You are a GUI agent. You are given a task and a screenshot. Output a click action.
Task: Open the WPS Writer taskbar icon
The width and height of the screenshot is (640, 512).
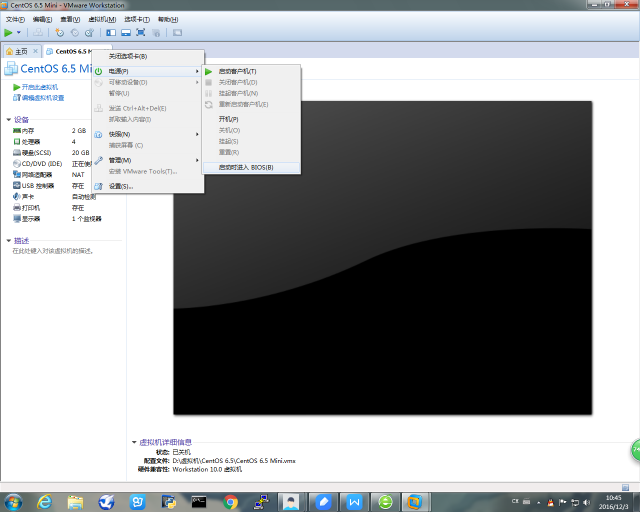[354, 502]
